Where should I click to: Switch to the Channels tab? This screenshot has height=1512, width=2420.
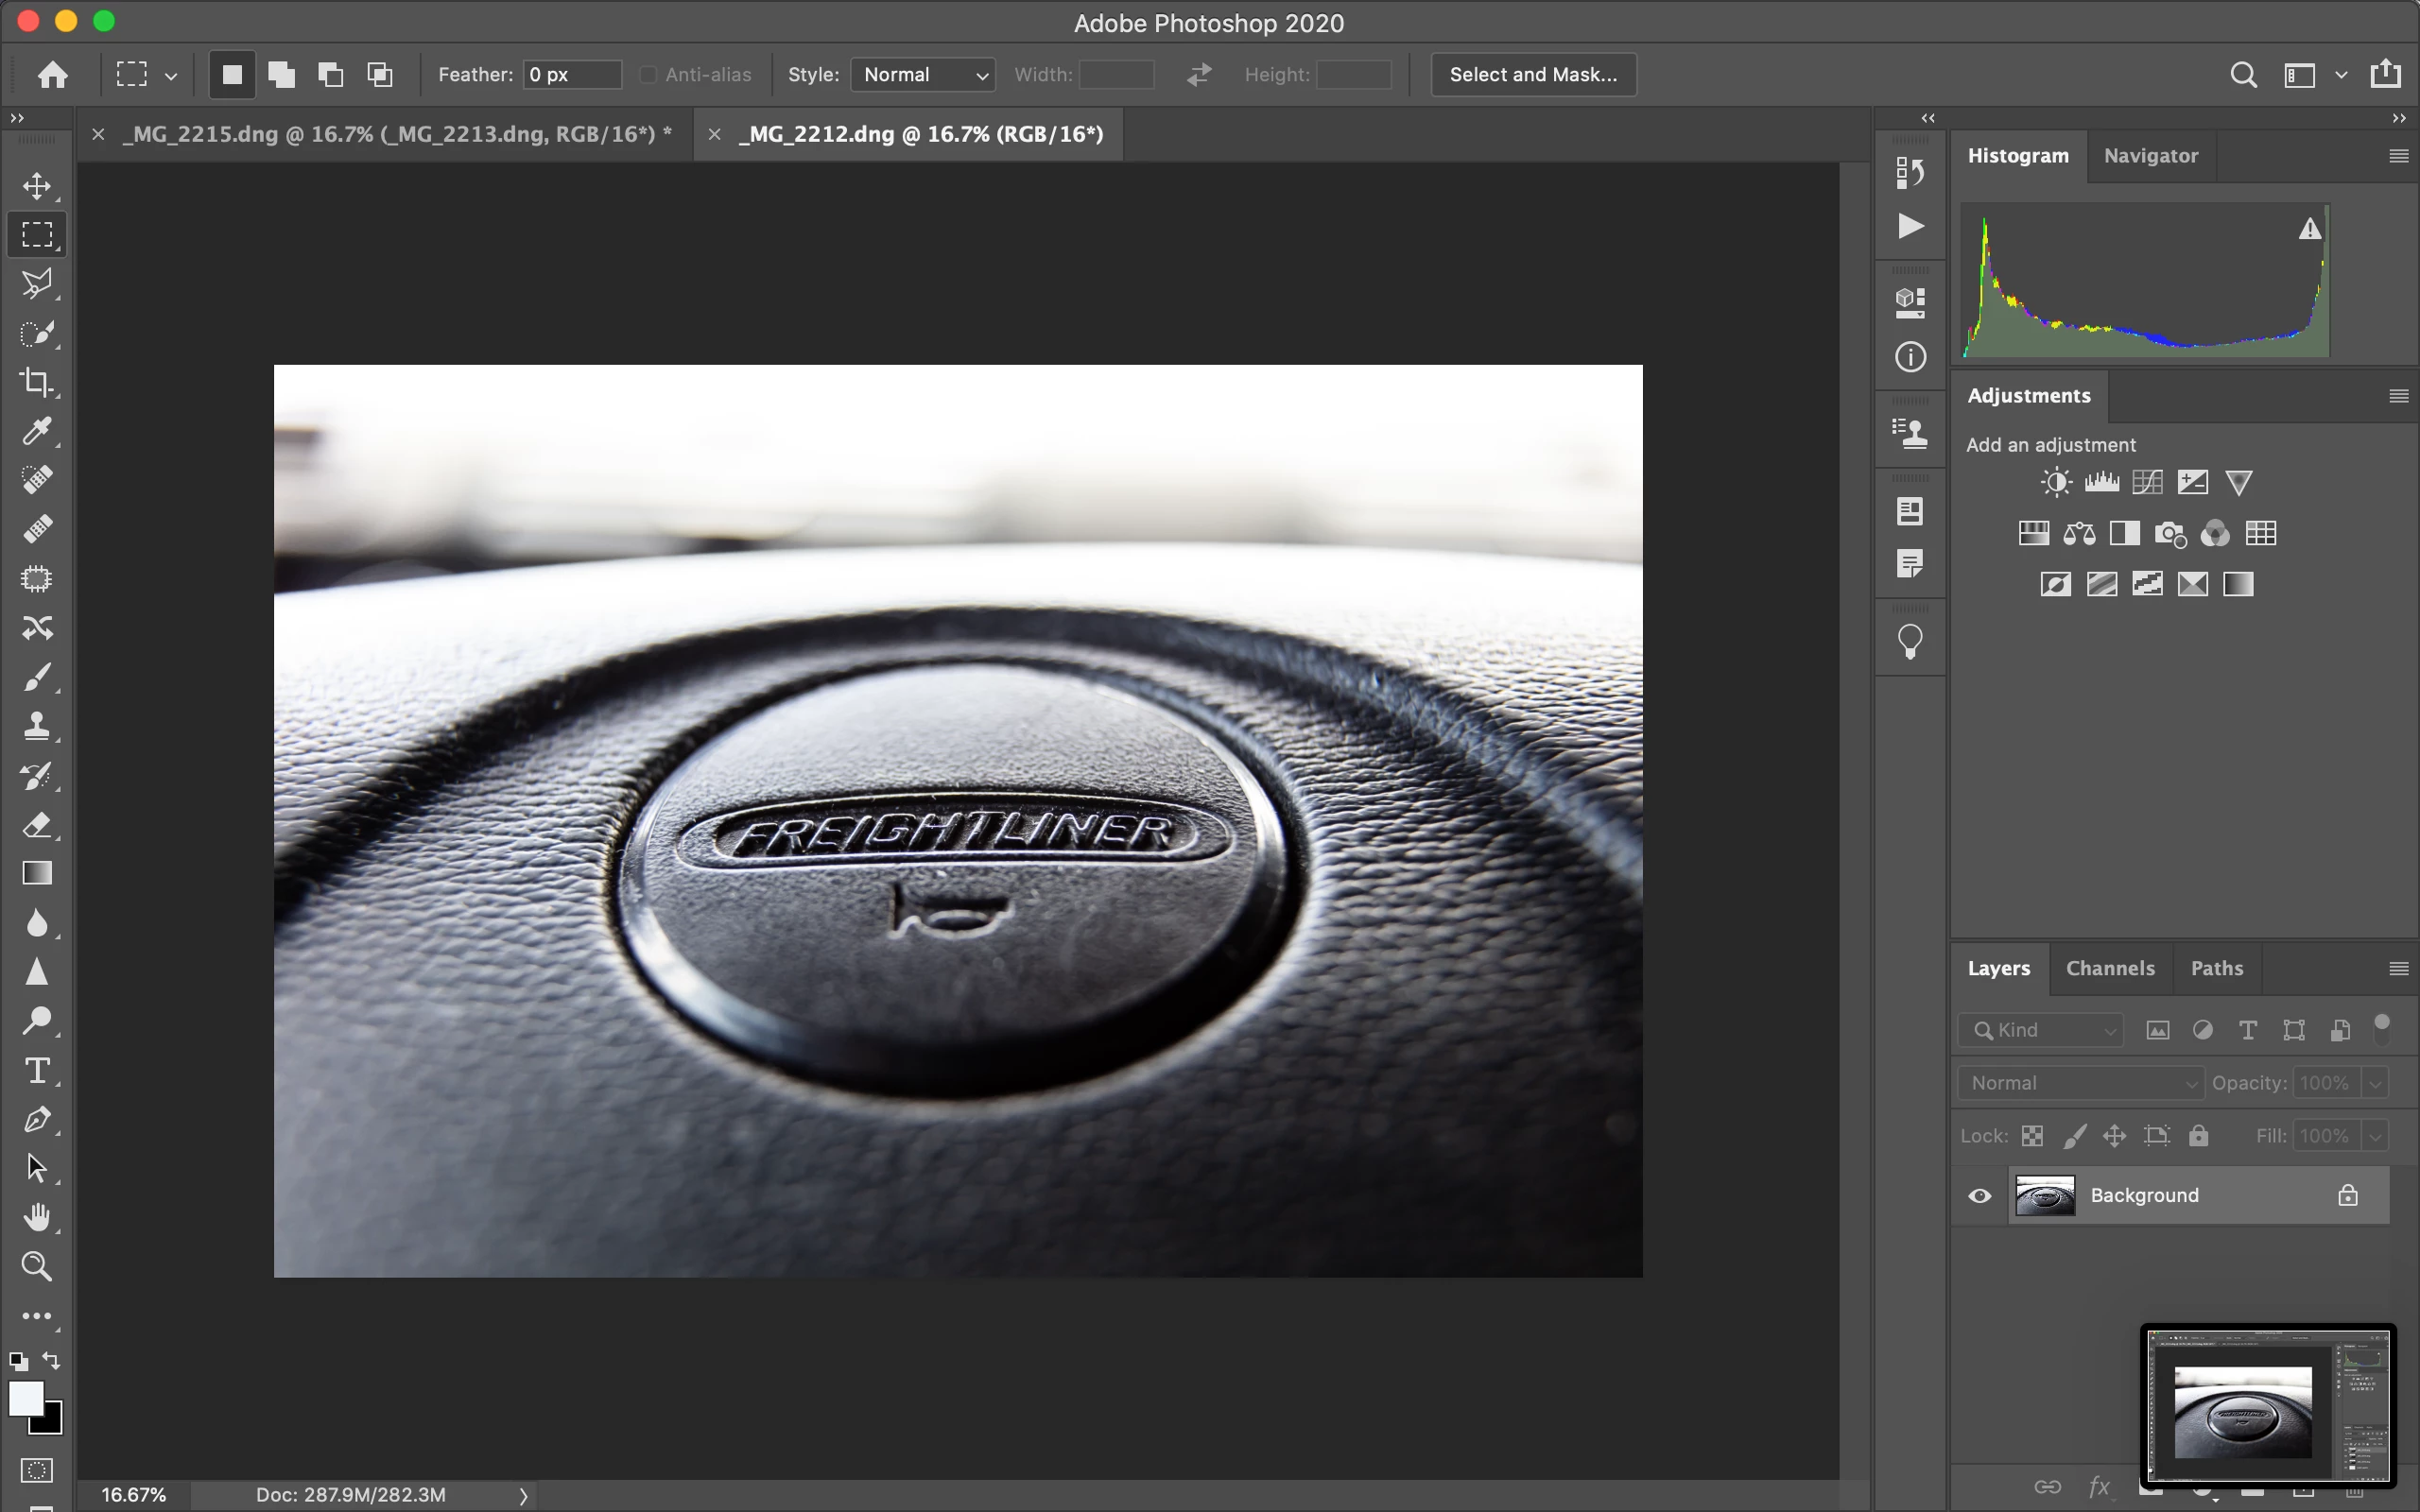click(2110, 968)
